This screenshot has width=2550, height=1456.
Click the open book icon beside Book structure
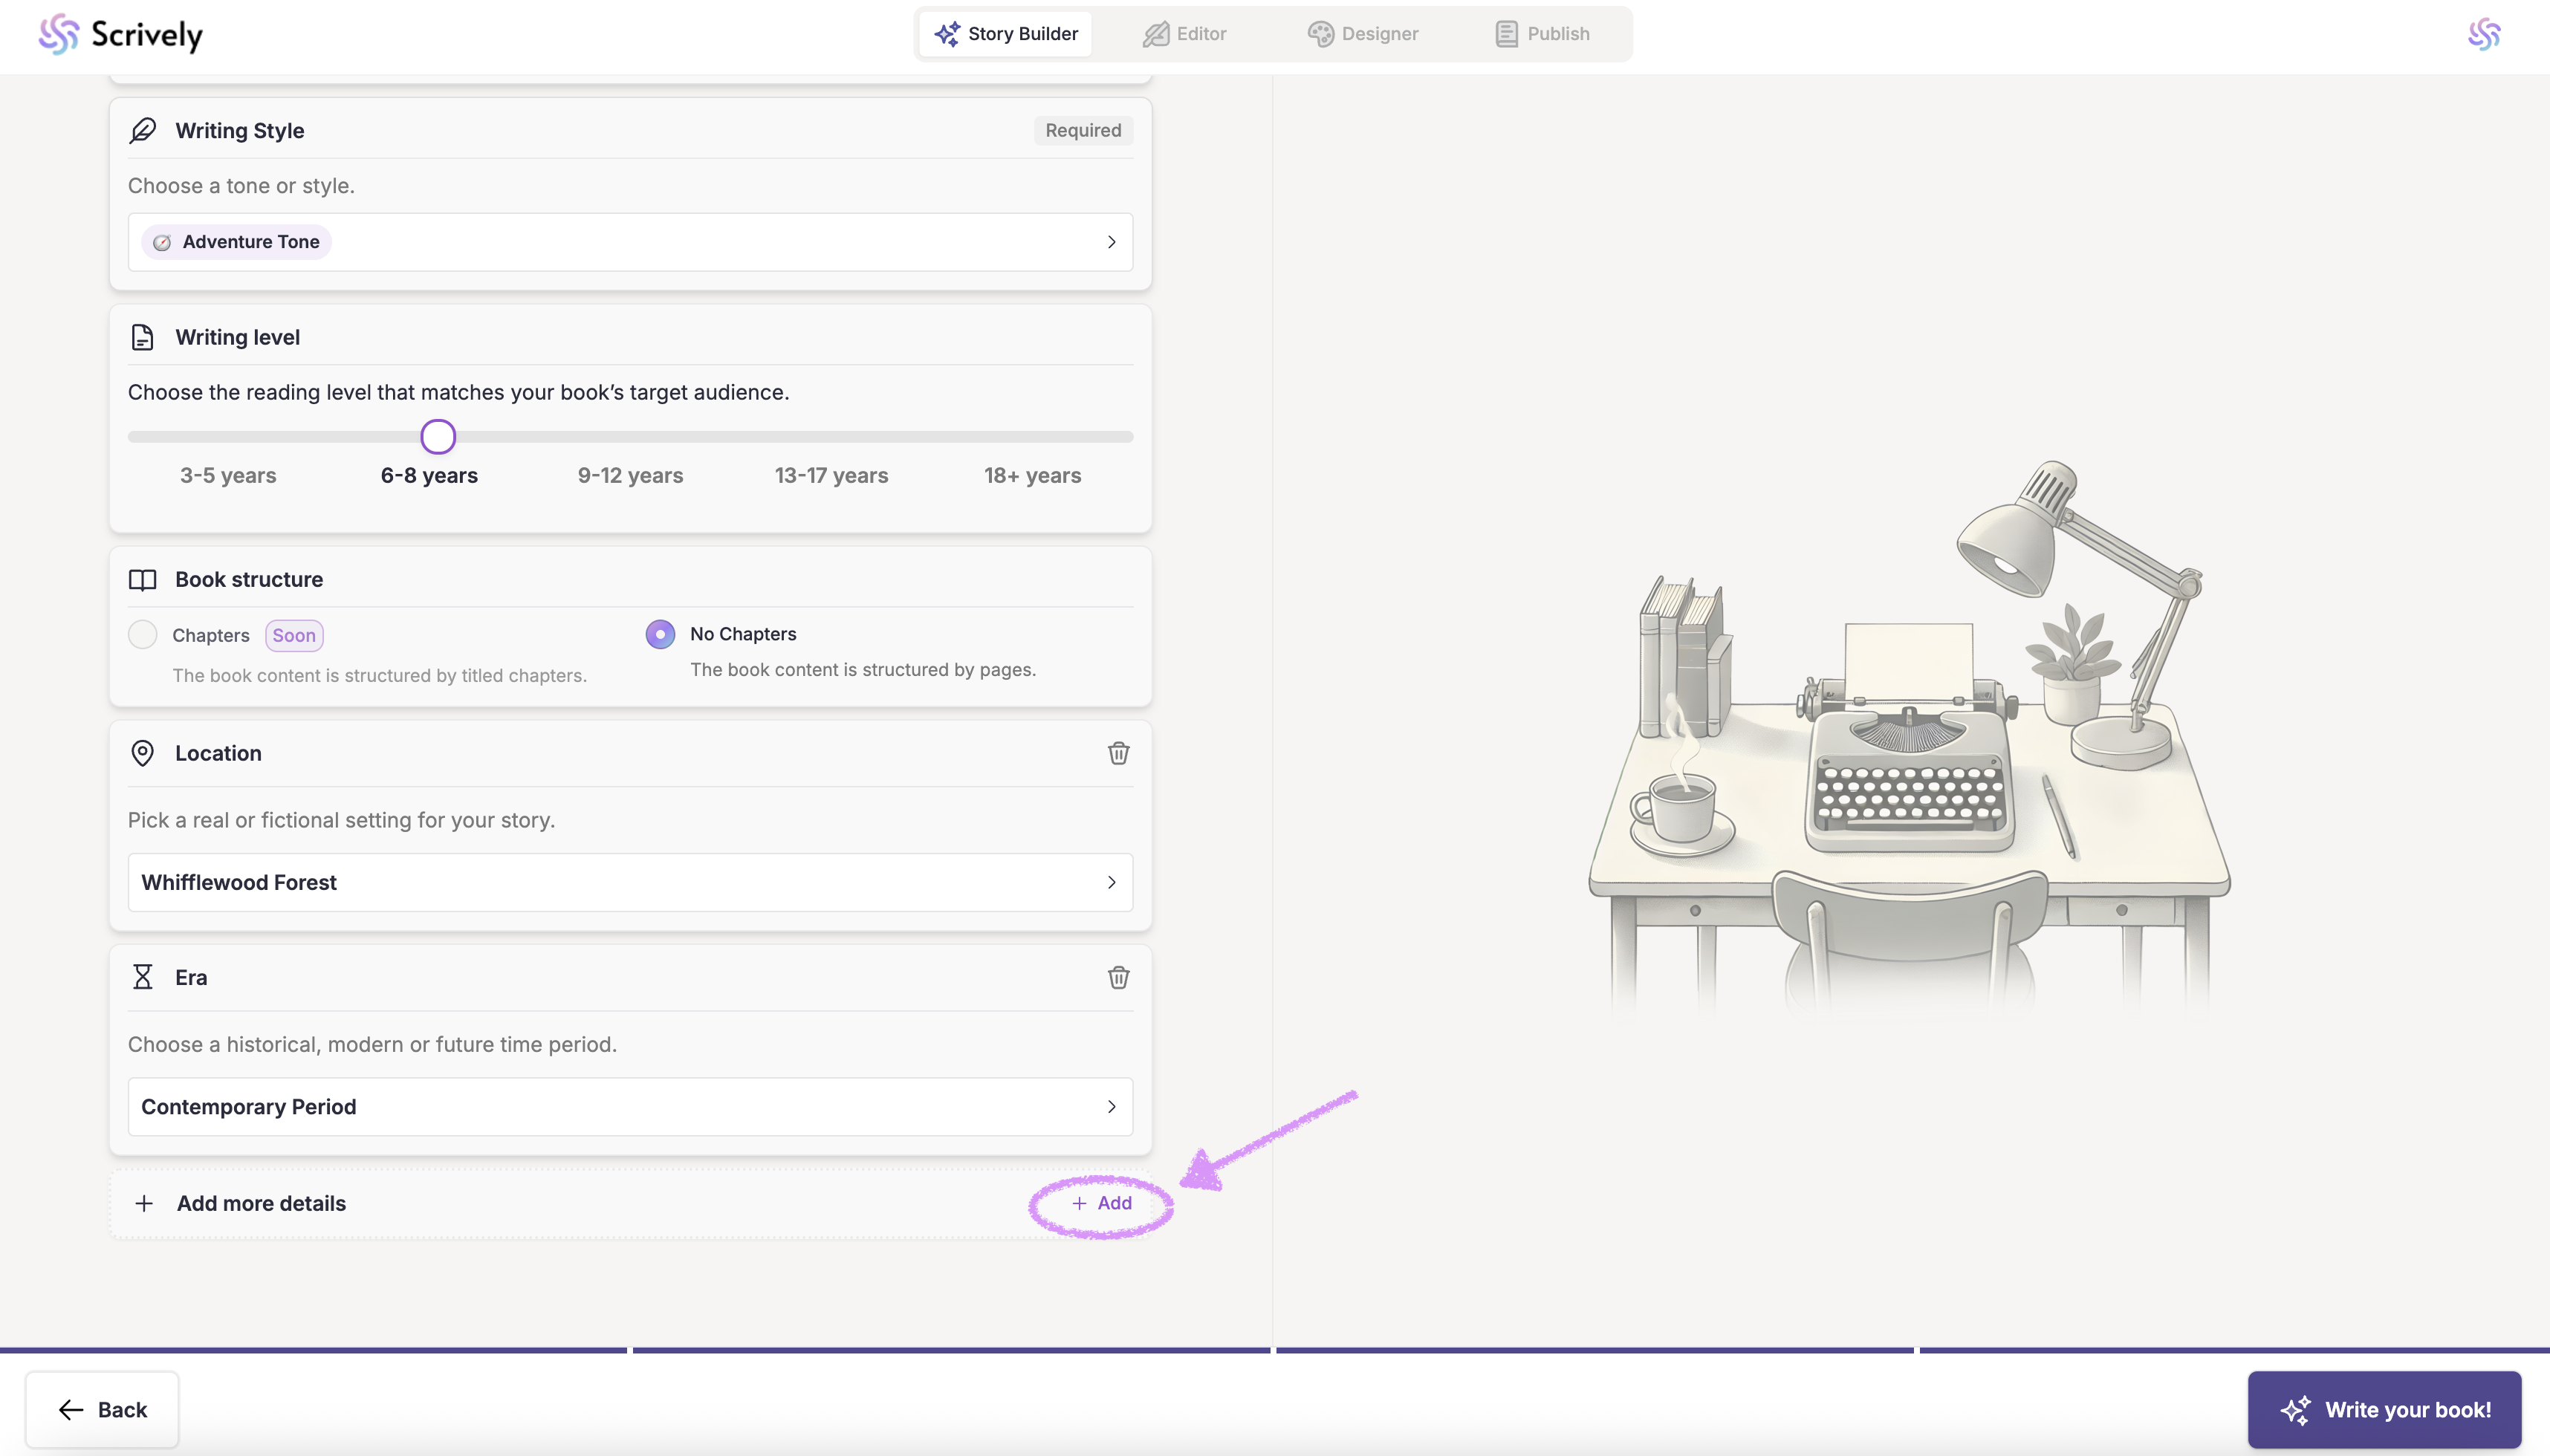click(143, 580)
